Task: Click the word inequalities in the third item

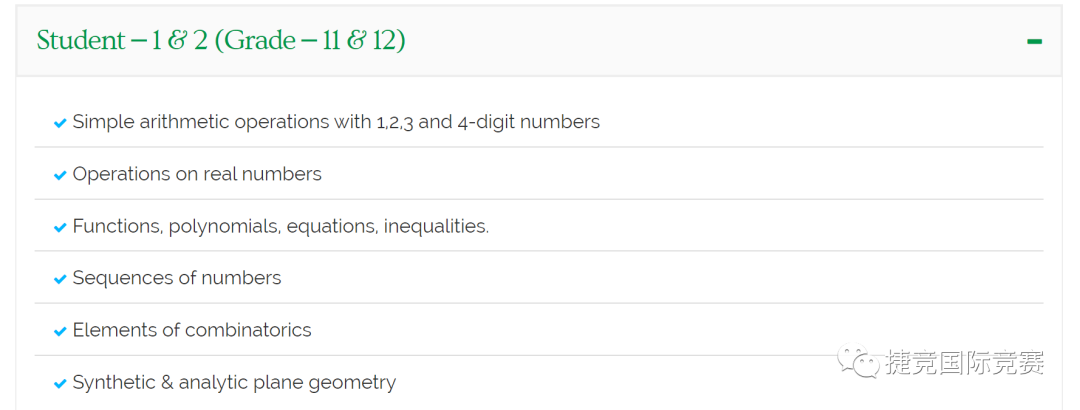Action: 436,227
